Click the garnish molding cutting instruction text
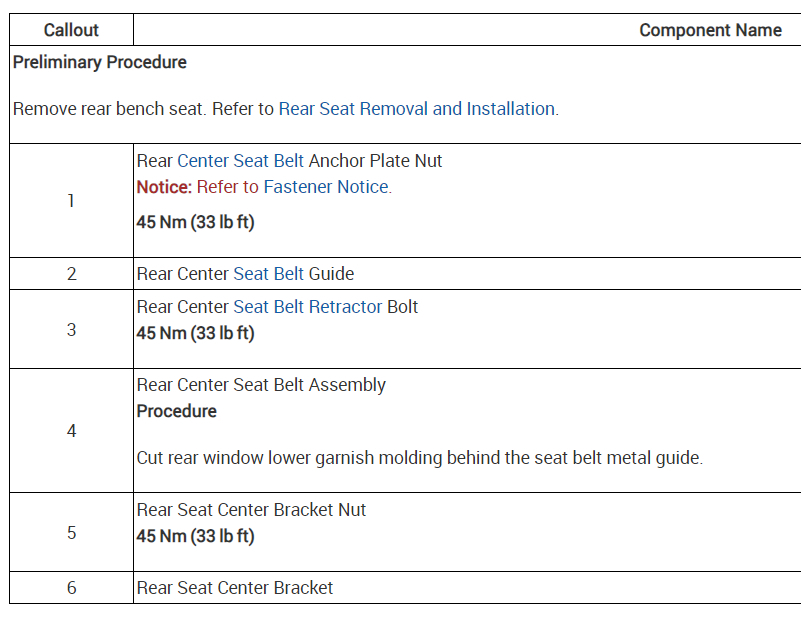 pos(420,458)
